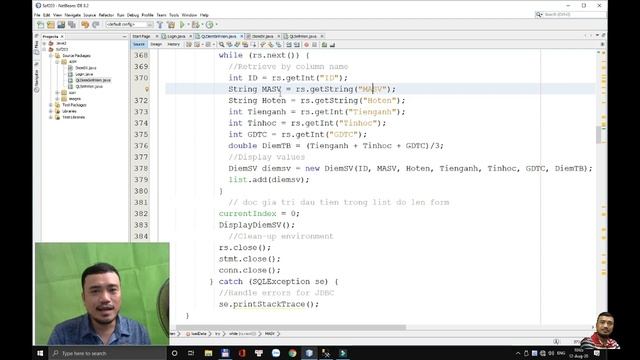Viewport: 640px width, 360px height.
Task: Select Login.java in the project tree
Action: tap(84, 74)
